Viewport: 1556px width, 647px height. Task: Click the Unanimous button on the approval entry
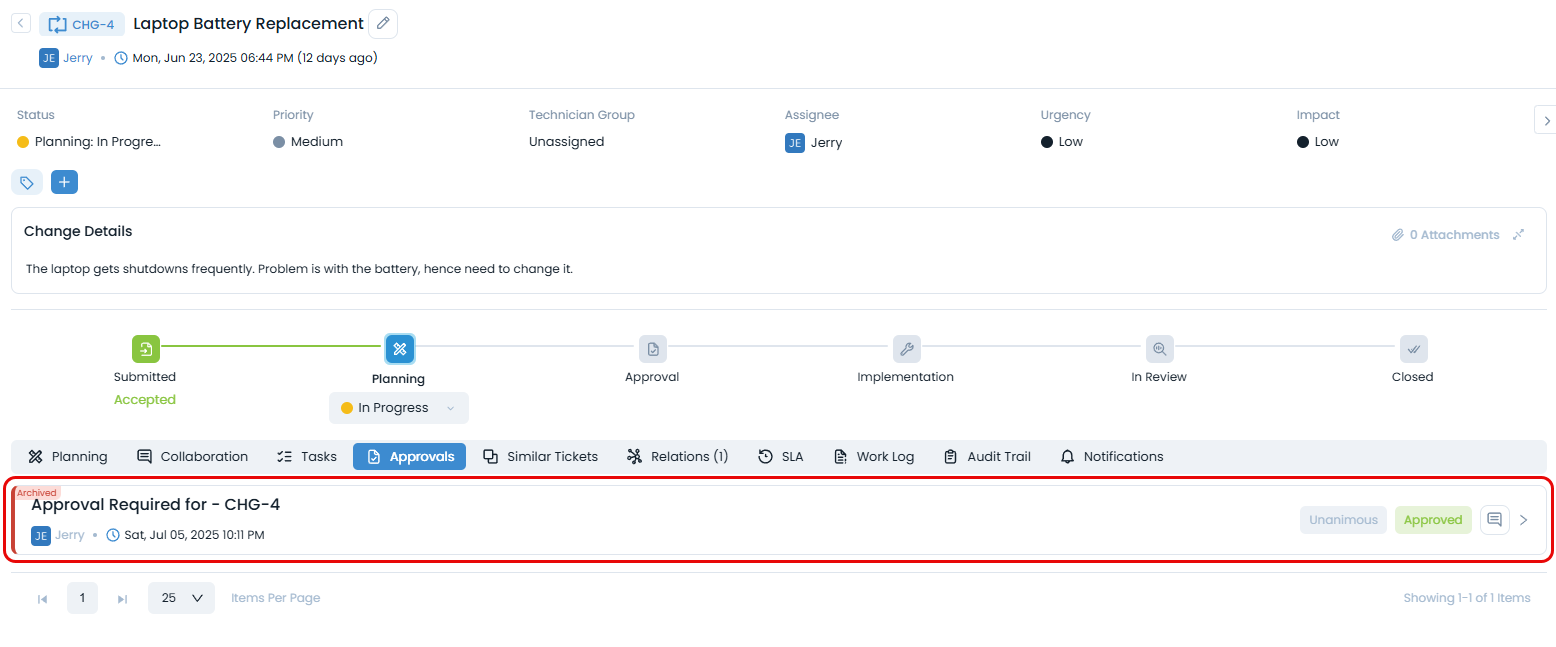pyautogui.click(x=1342, y=519)
